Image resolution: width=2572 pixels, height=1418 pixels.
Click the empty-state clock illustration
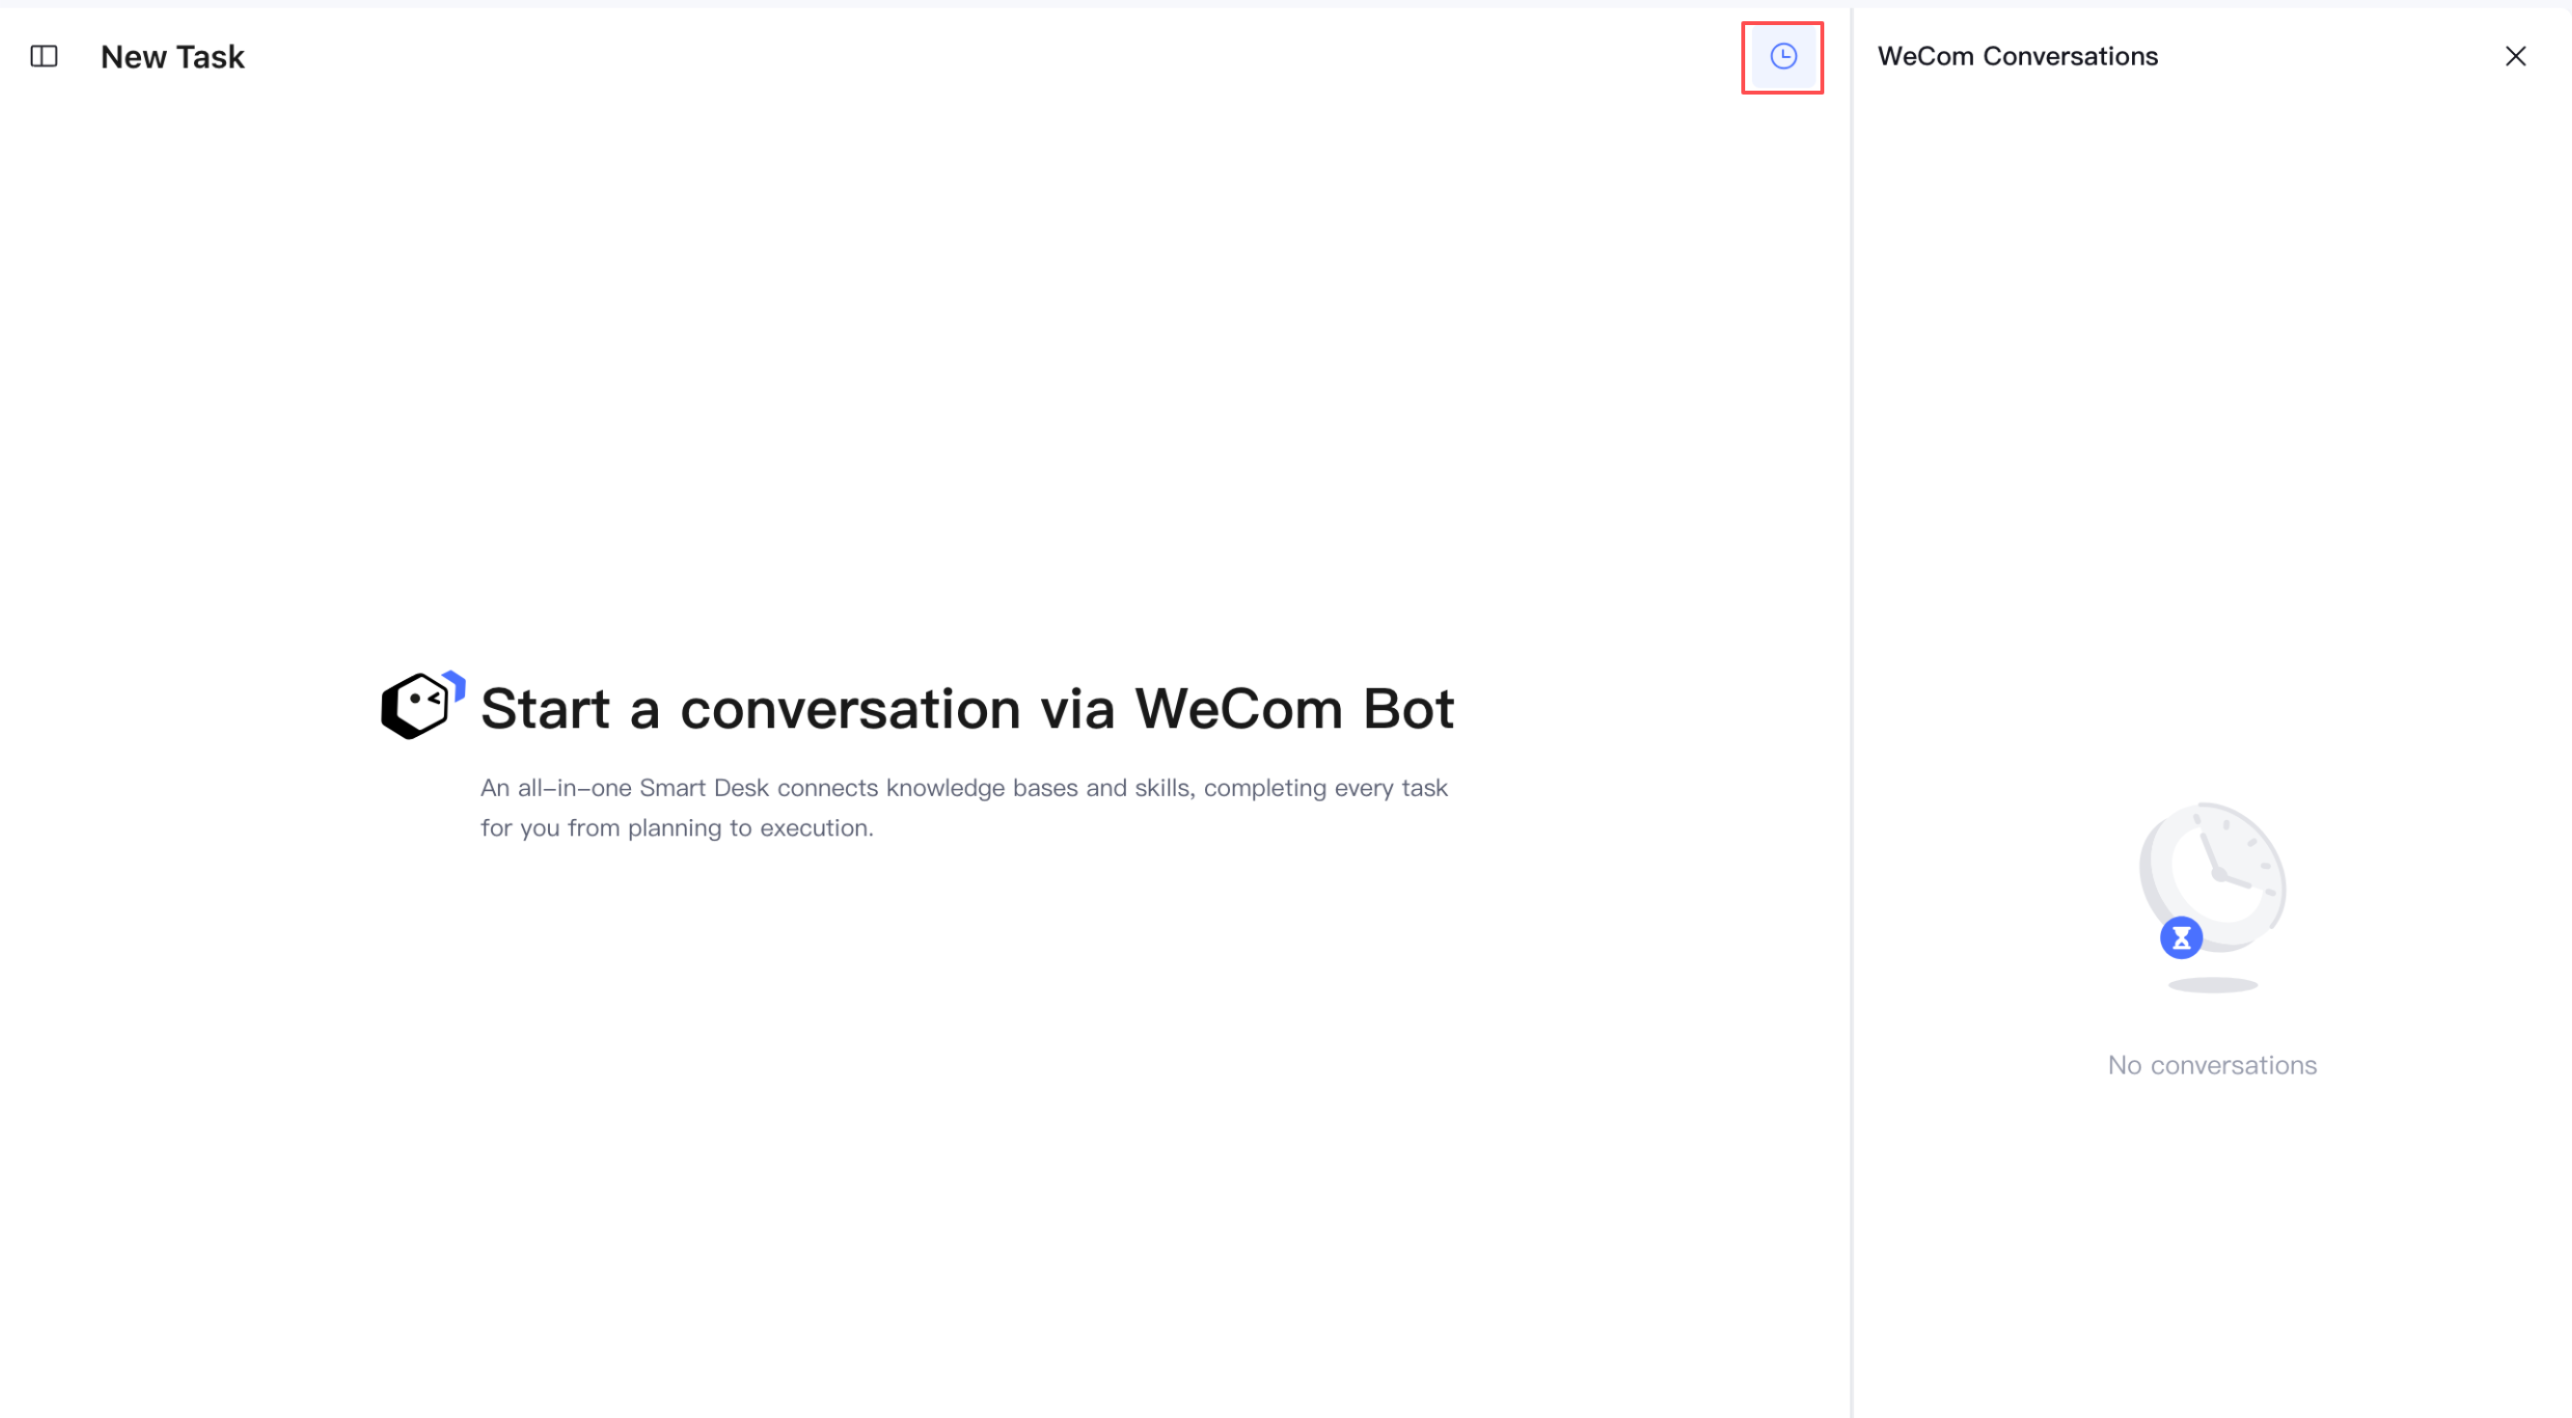(x=2213, y=878)
